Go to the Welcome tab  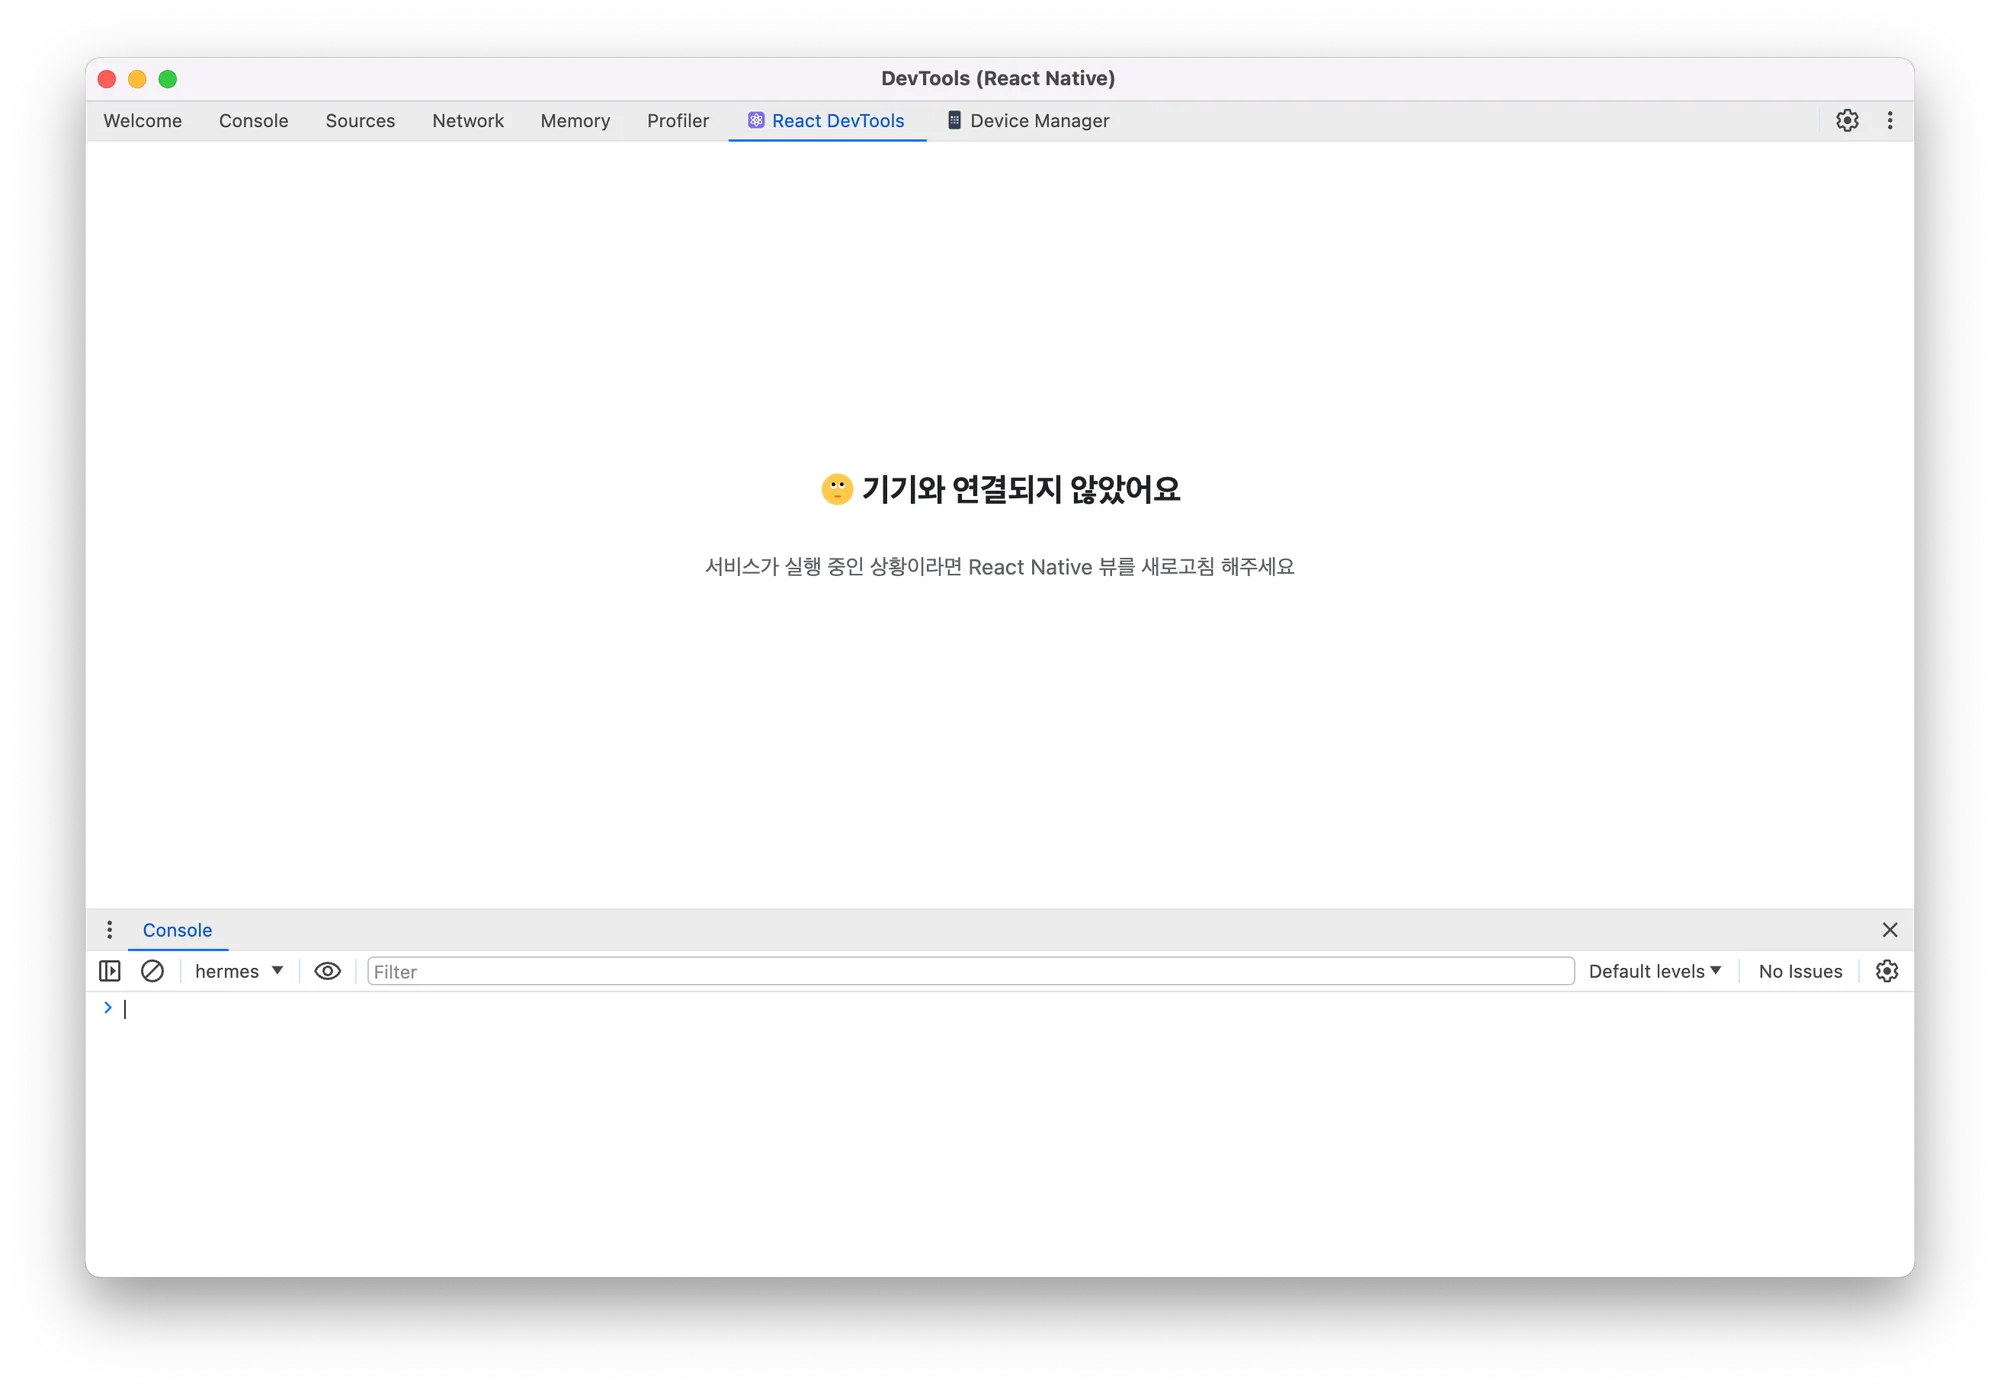142,120
